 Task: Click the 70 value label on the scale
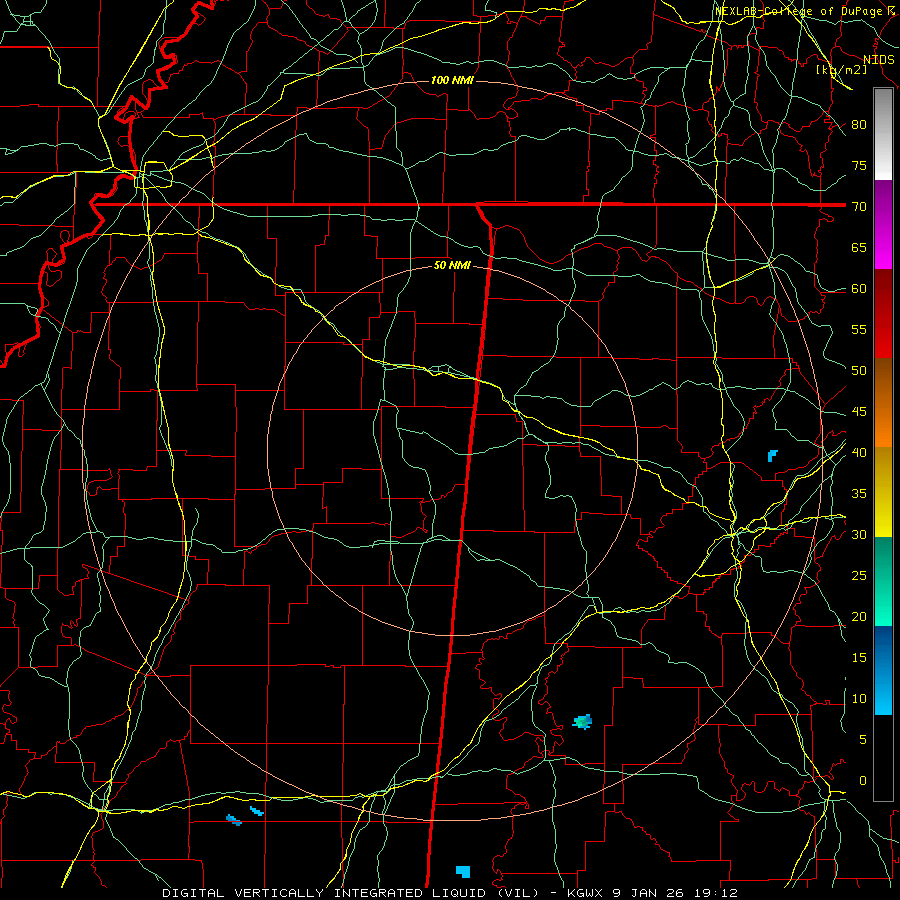click(x=859, y=207)
